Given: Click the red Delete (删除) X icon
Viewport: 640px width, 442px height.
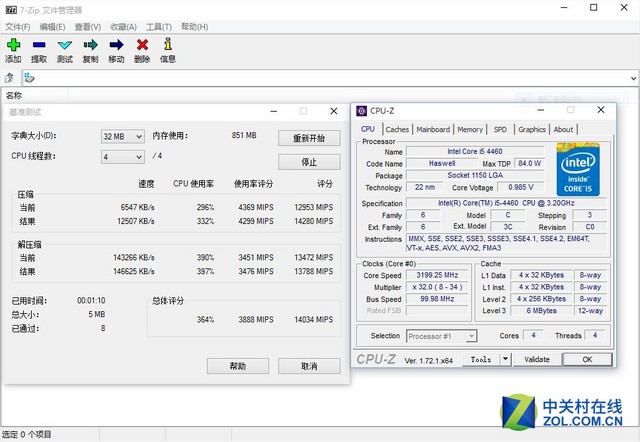Looking at the screenshot, I should tap(142, 45).
